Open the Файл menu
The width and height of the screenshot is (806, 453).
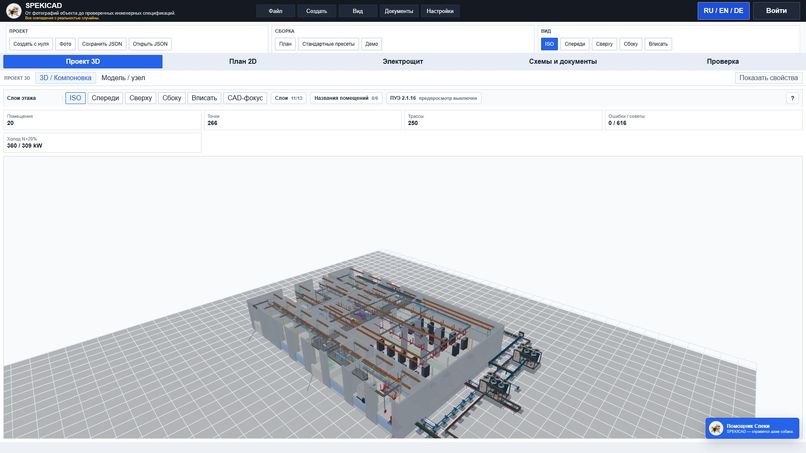pyautogui.click(x=276, y=11)
